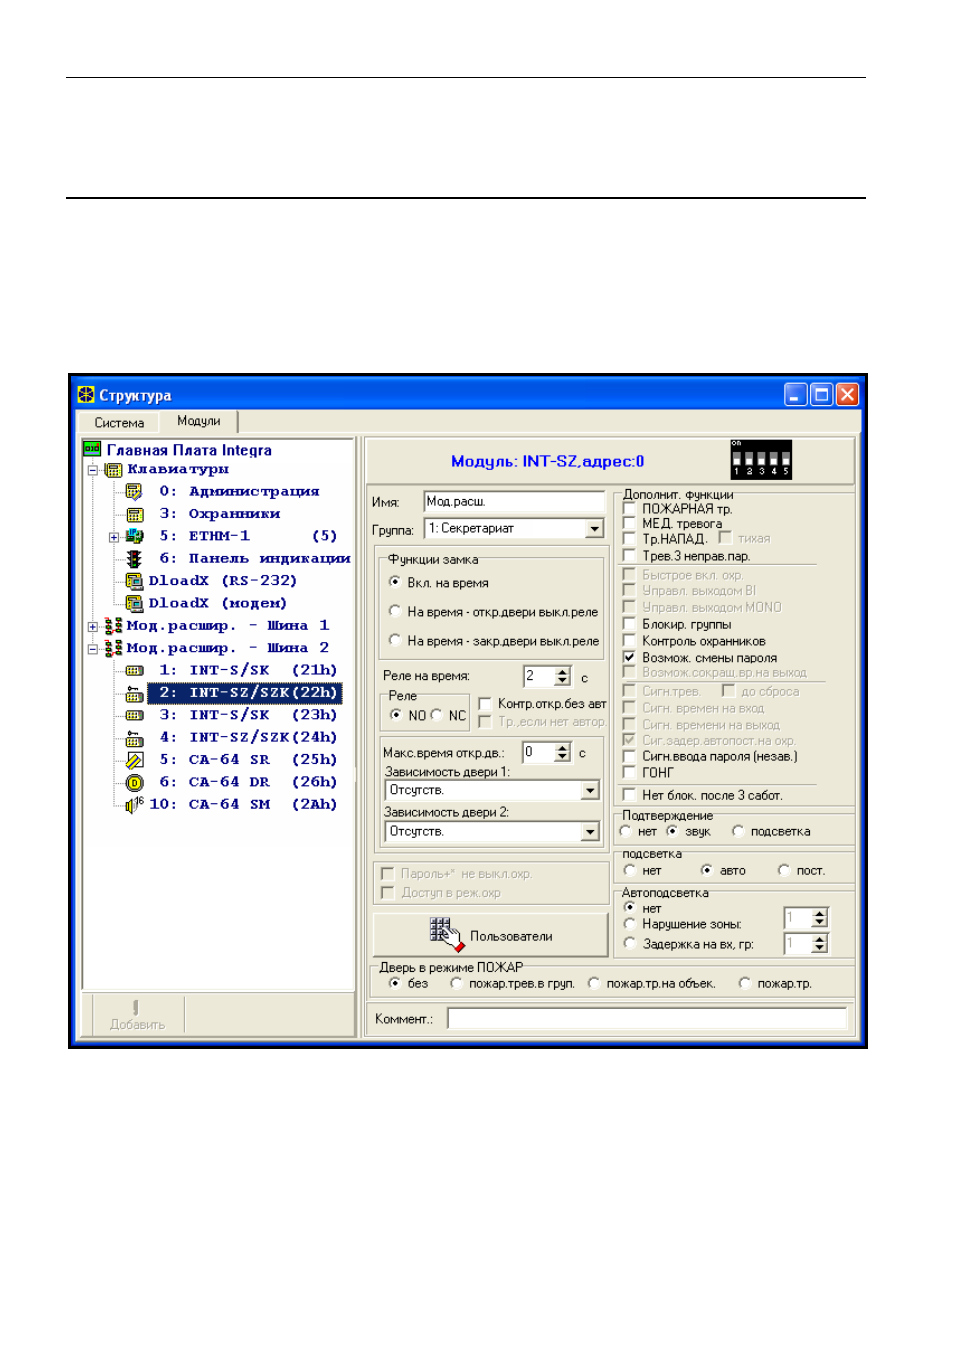The image size is (955, 1350).
Task: Click the CA-64 DR reader icon
Action: [134, 782]
